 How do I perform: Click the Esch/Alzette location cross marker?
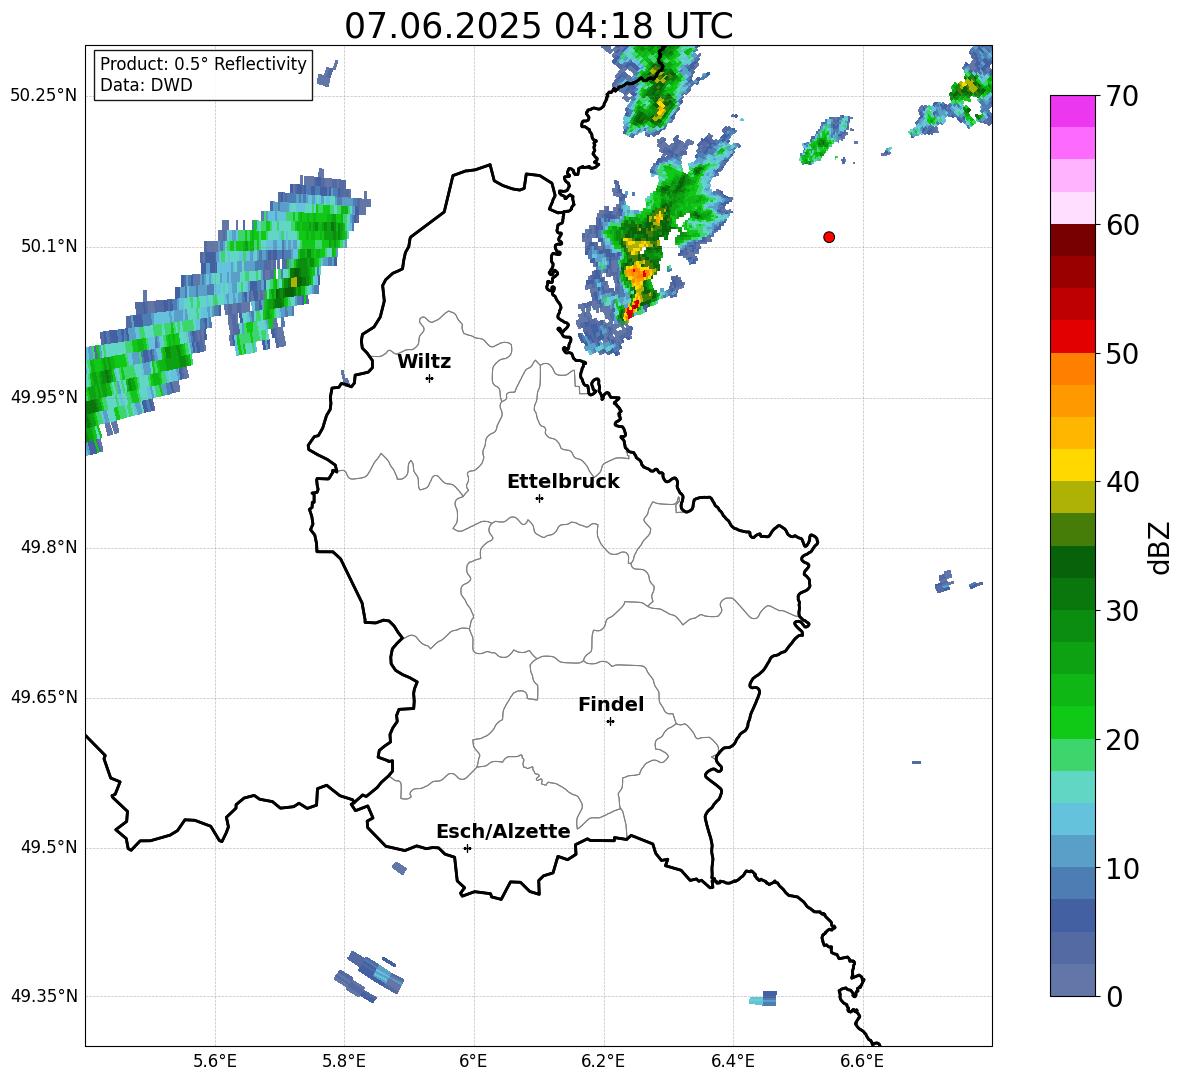[x=467, y=848]
